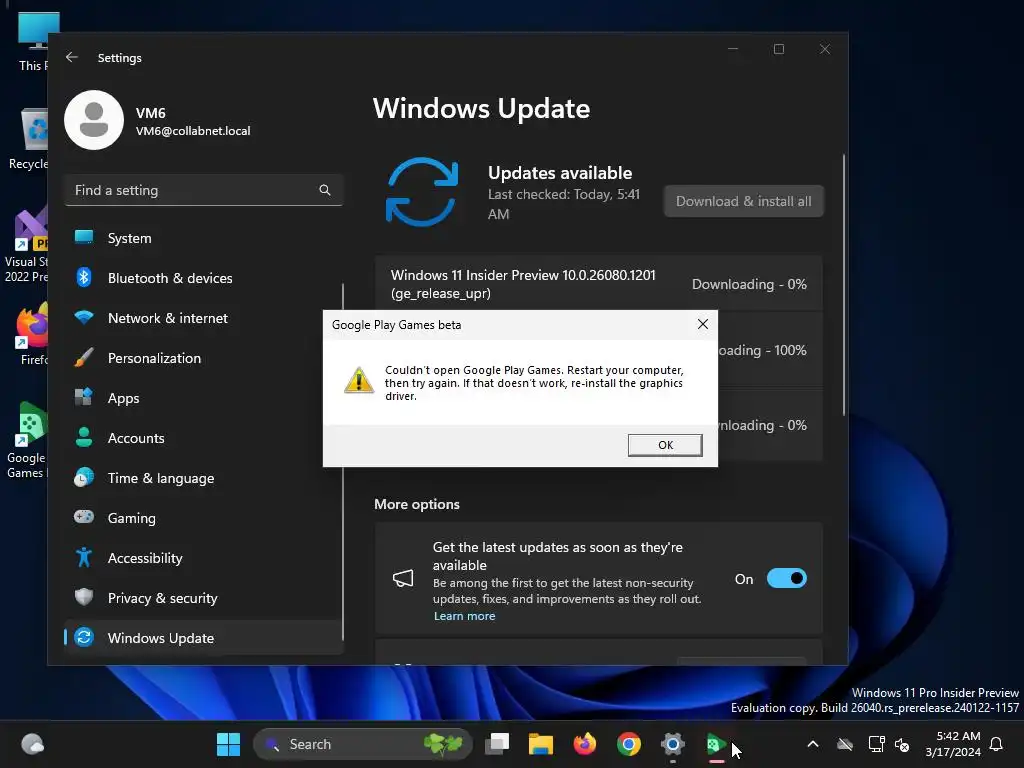Click the muted volume tray icon
This screenshot has height=768, width=1024.
point(903,744)
